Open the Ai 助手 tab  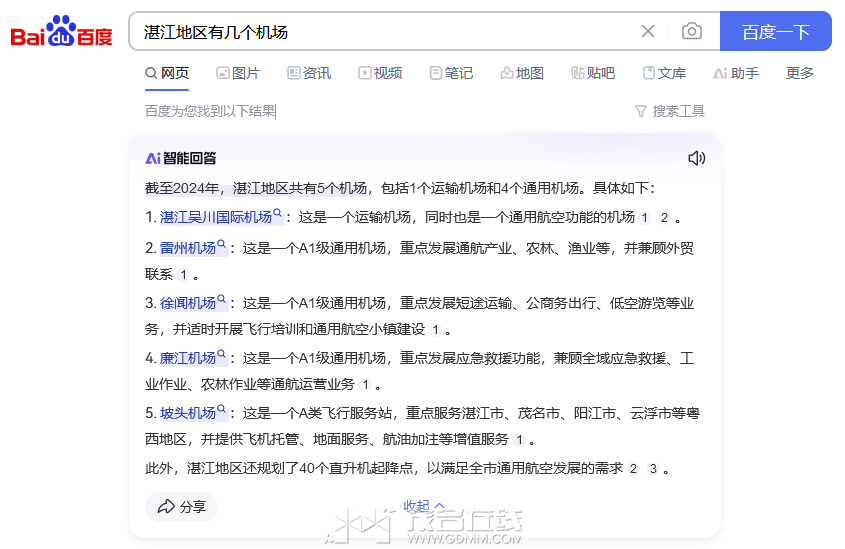pos(736,73)
